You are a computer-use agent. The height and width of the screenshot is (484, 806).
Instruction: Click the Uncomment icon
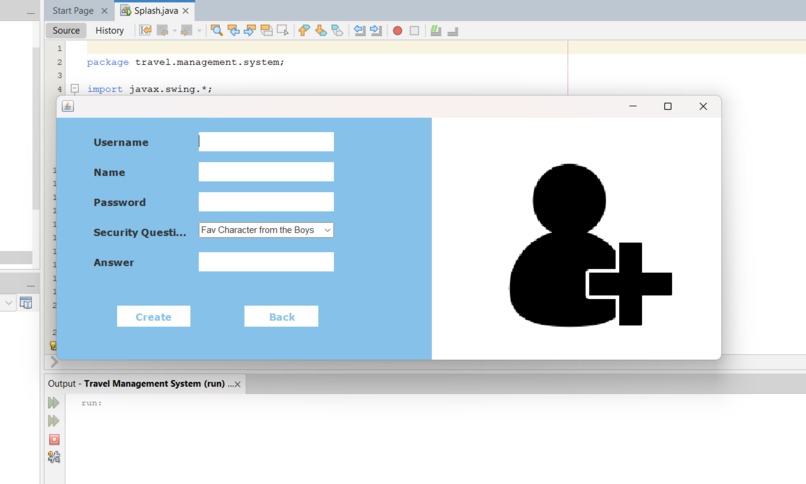coord(452,31)
